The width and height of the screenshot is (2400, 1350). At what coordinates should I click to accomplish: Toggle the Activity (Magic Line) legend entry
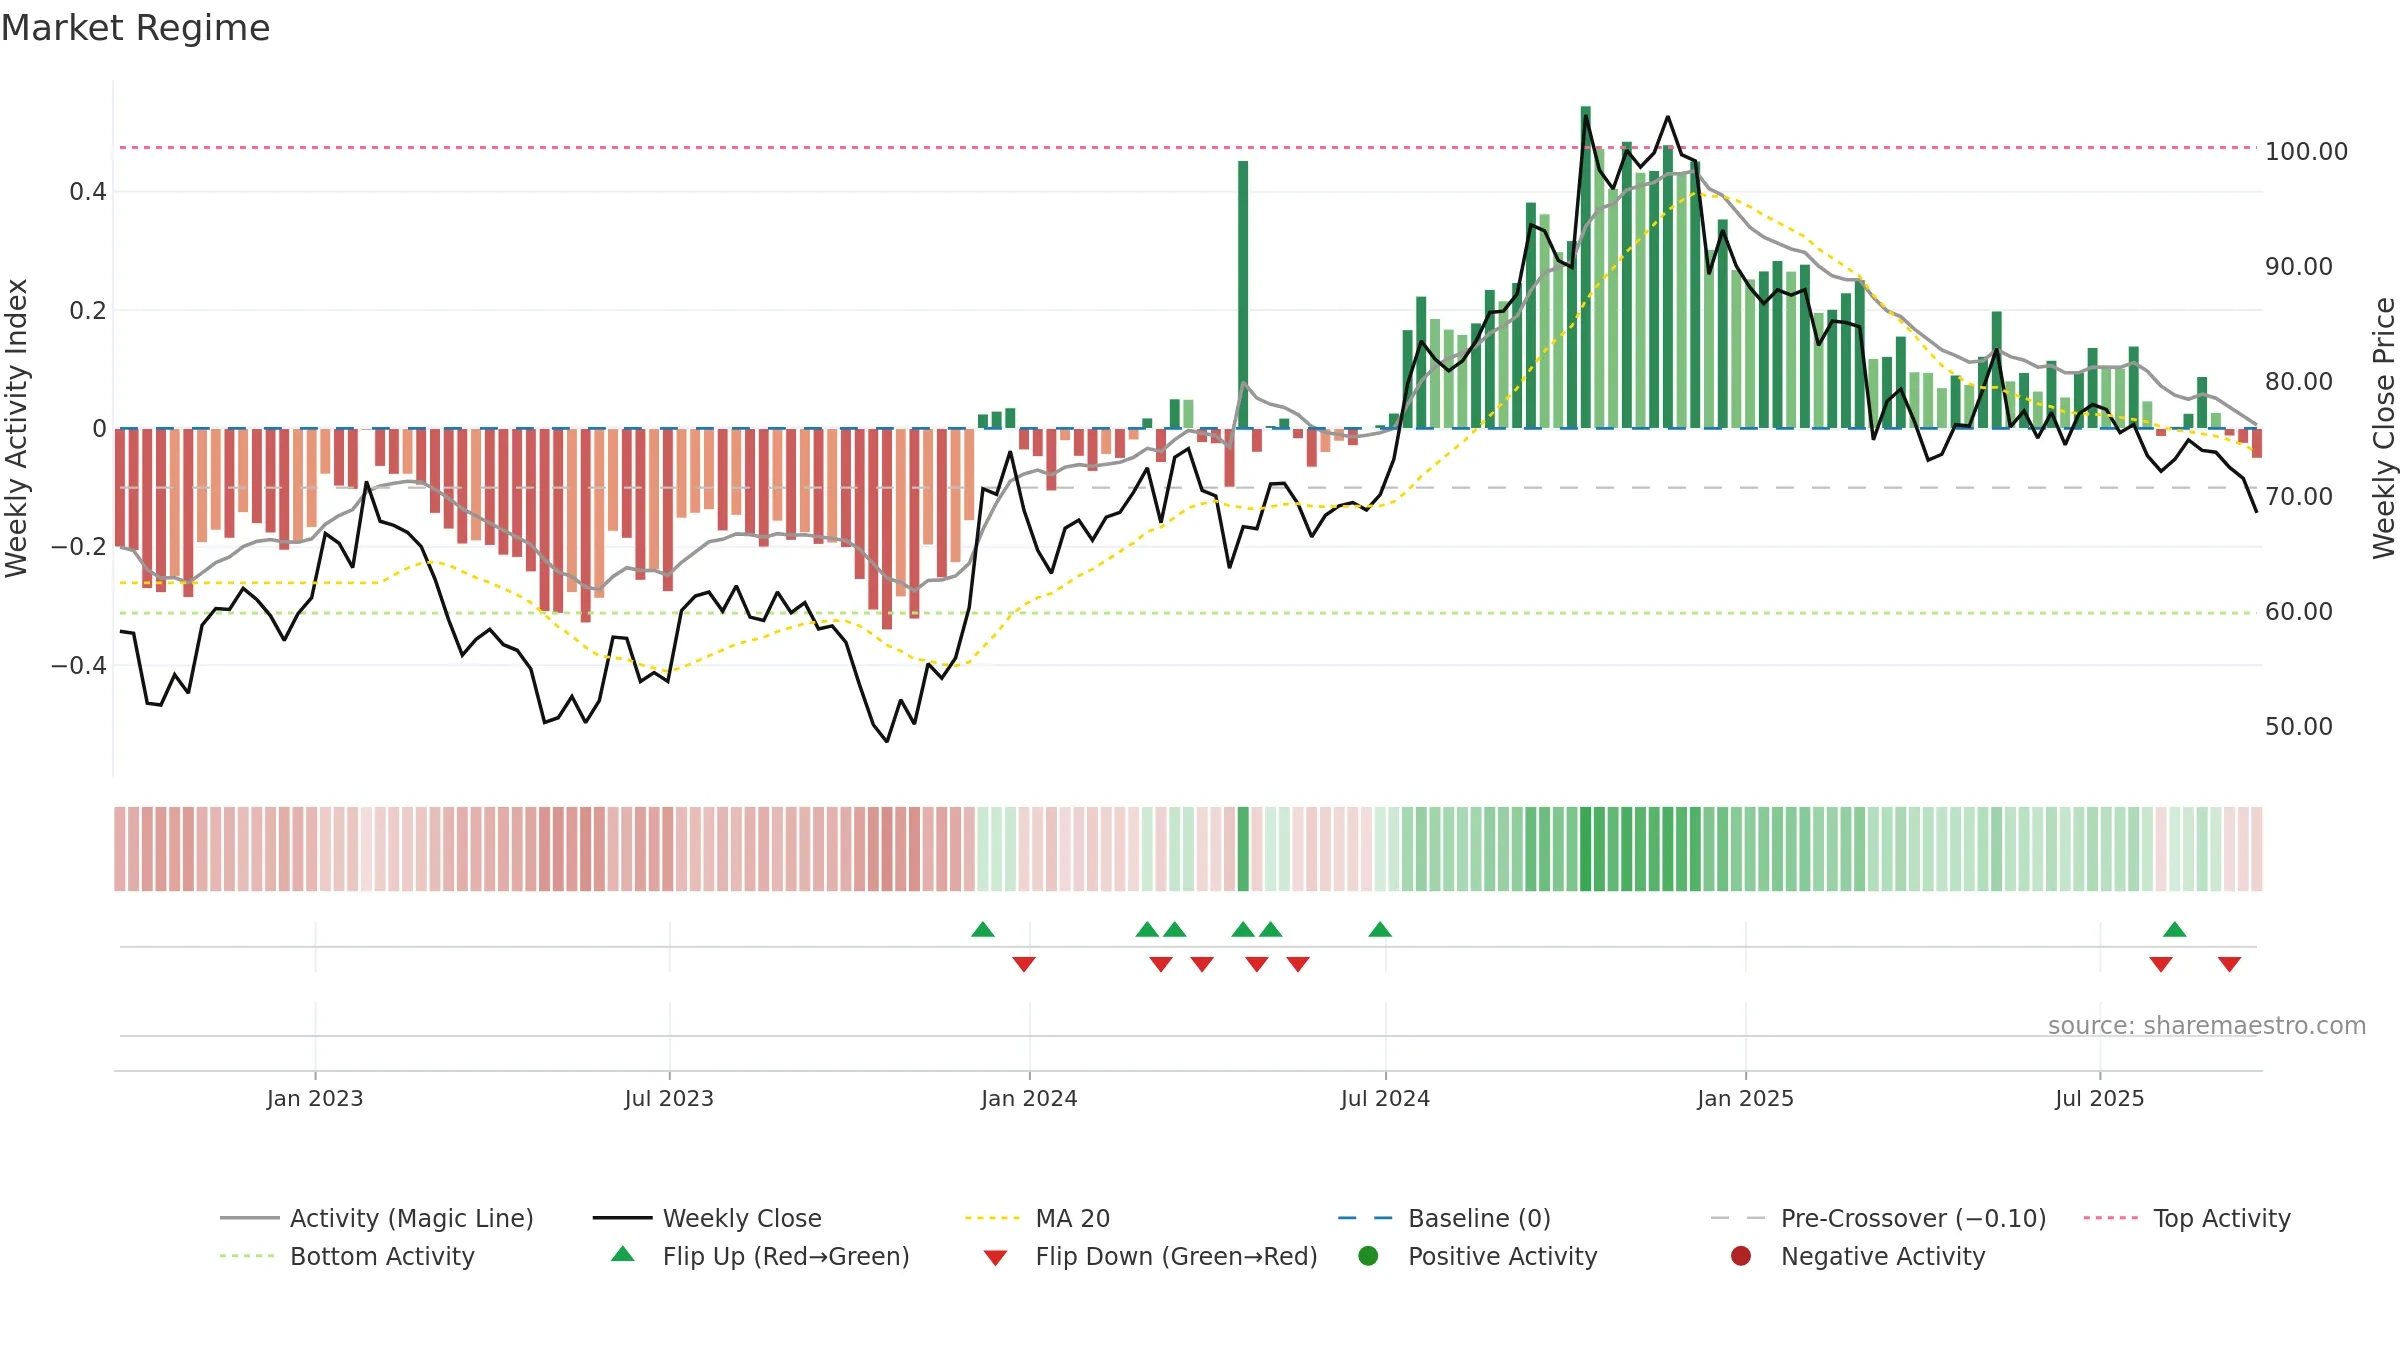pos(377,1218)
